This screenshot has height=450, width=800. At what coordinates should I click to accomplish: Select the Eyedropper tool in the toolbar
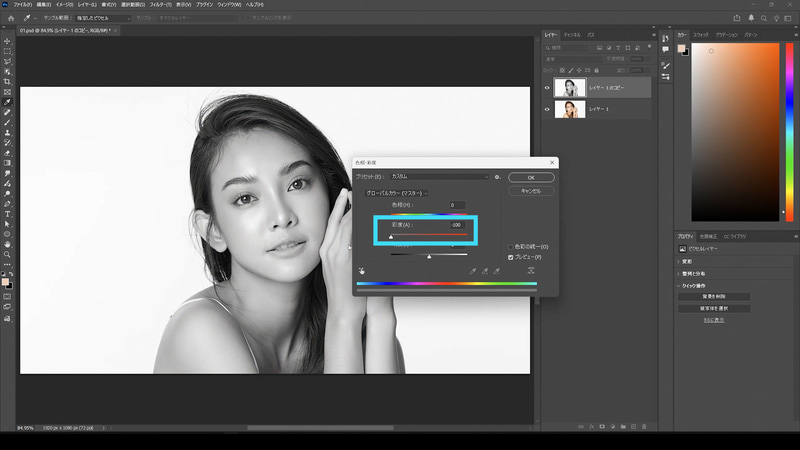pyautogui.click(x=7, y=102)
